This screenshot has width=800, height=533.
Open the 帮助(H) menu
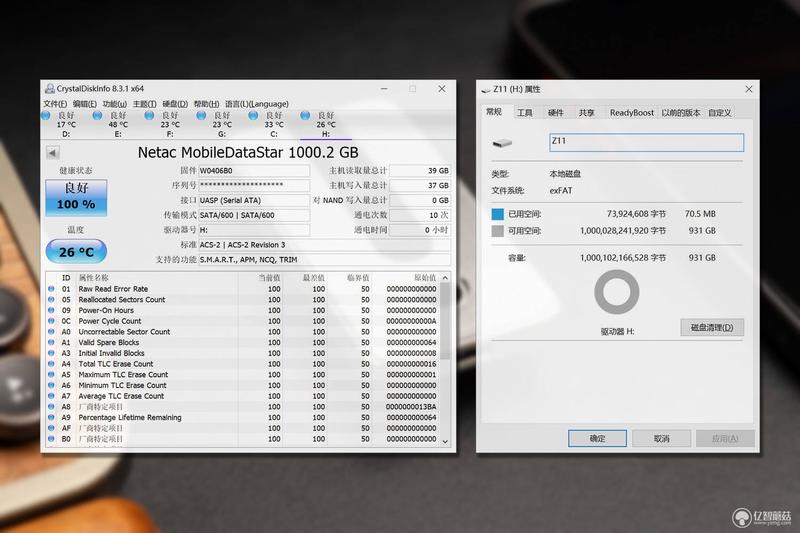206,104
